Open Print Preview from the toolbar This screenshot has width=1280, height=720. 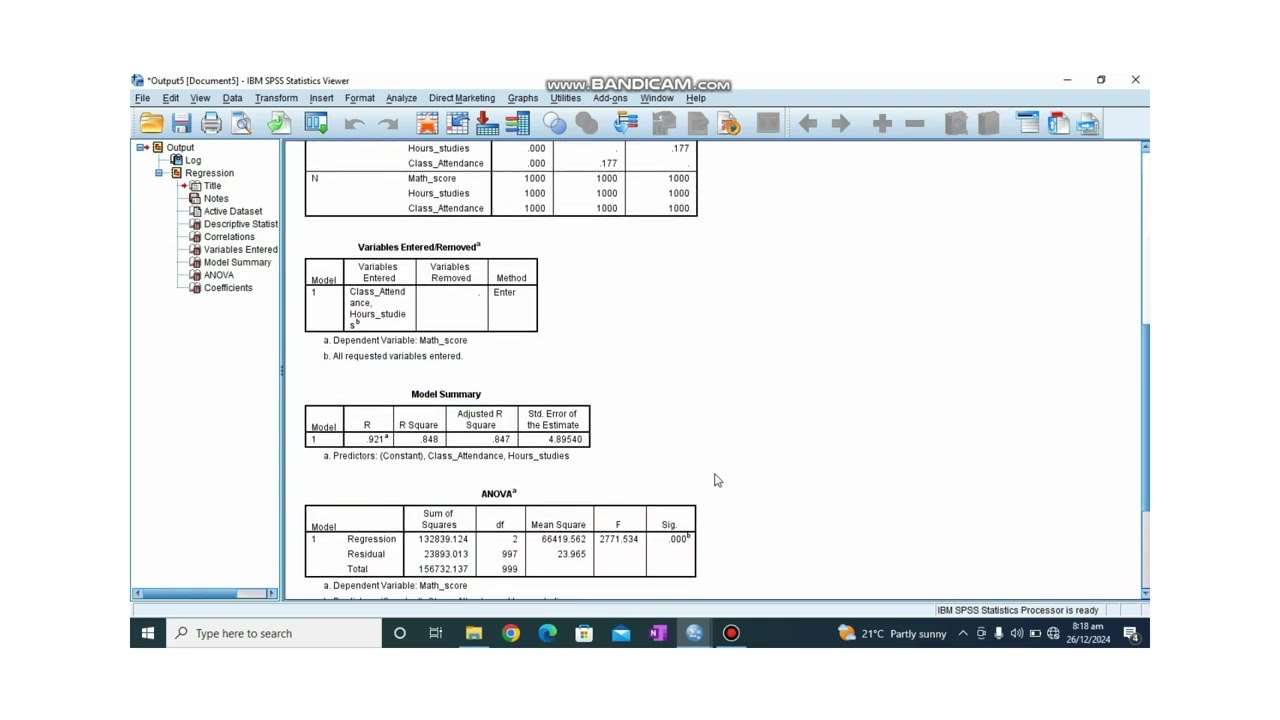click(x=241, y=123)
